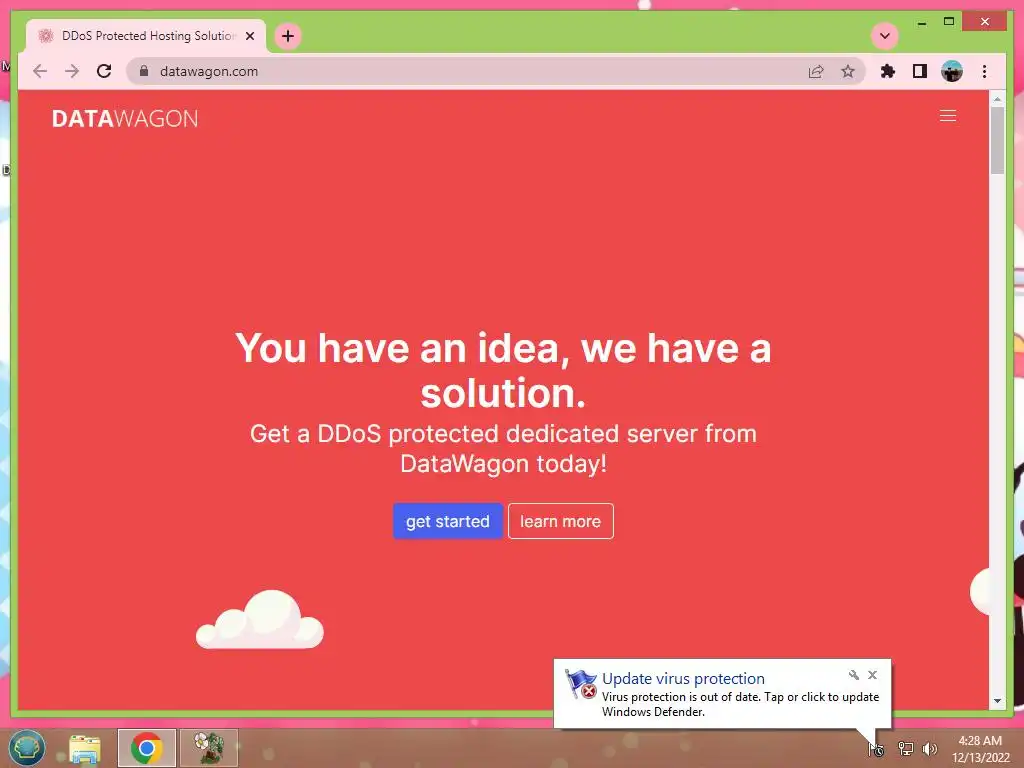Go back using the browser back arrow

(x=40, y=71)
